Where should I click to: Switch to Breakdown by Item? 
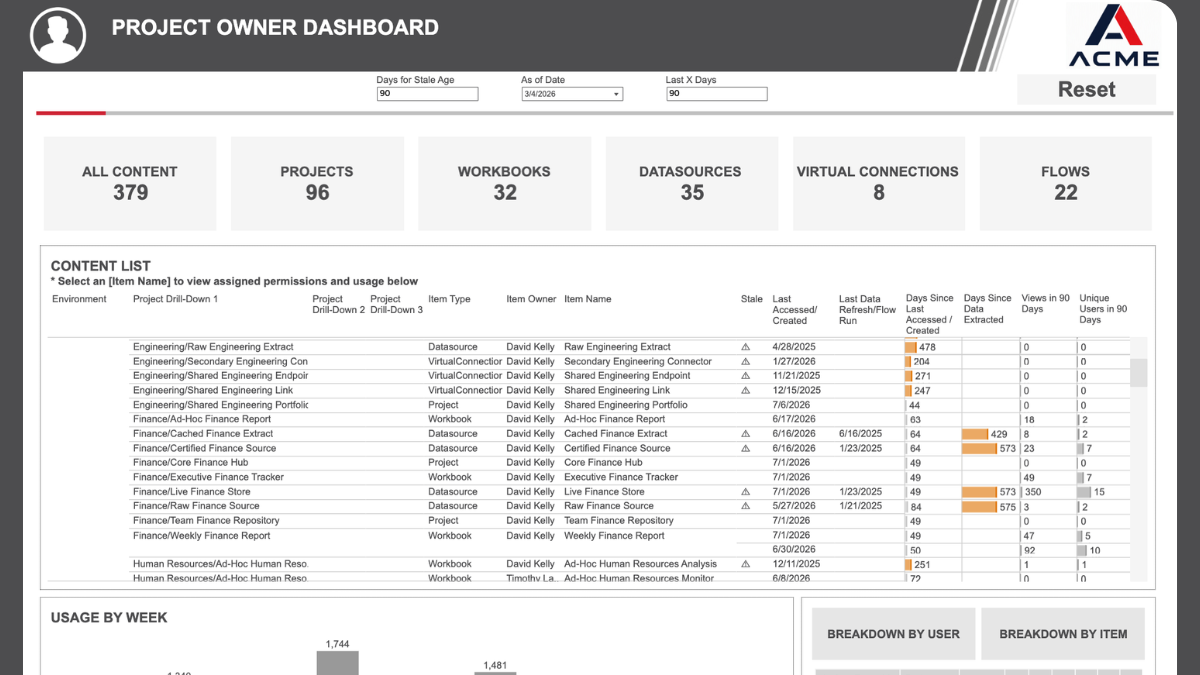point(1063,634)
